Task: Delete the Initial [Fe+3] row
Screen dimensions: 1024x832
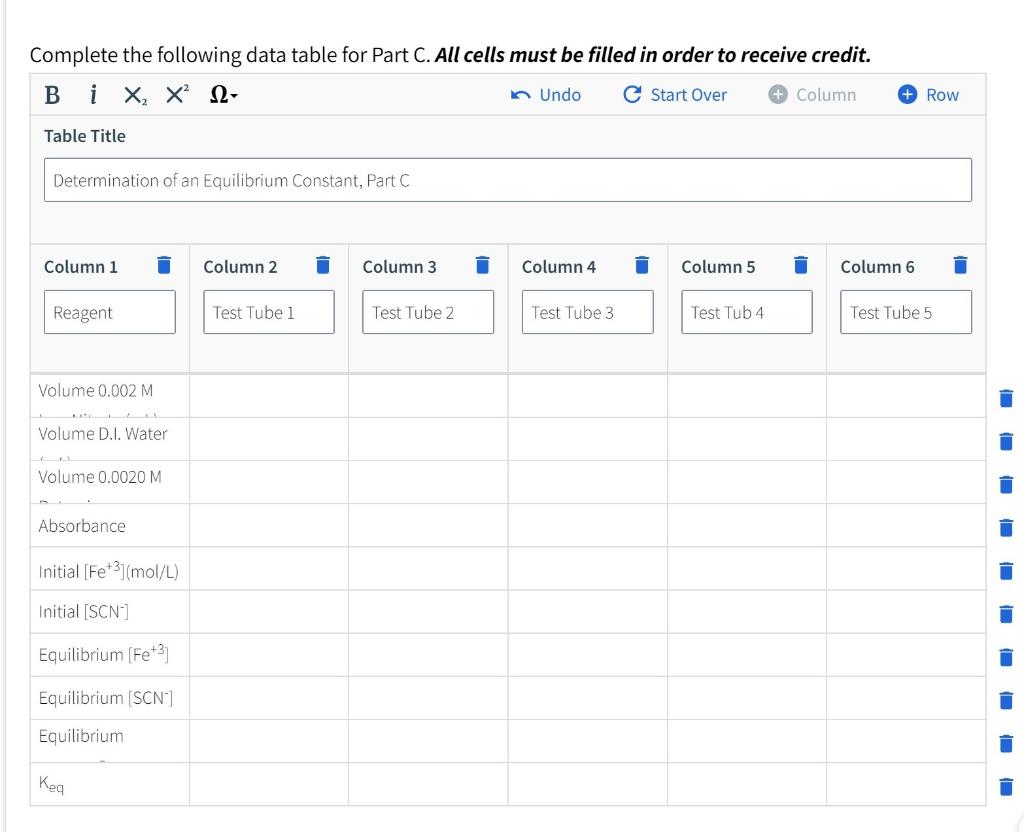Action: (1006, 571)
